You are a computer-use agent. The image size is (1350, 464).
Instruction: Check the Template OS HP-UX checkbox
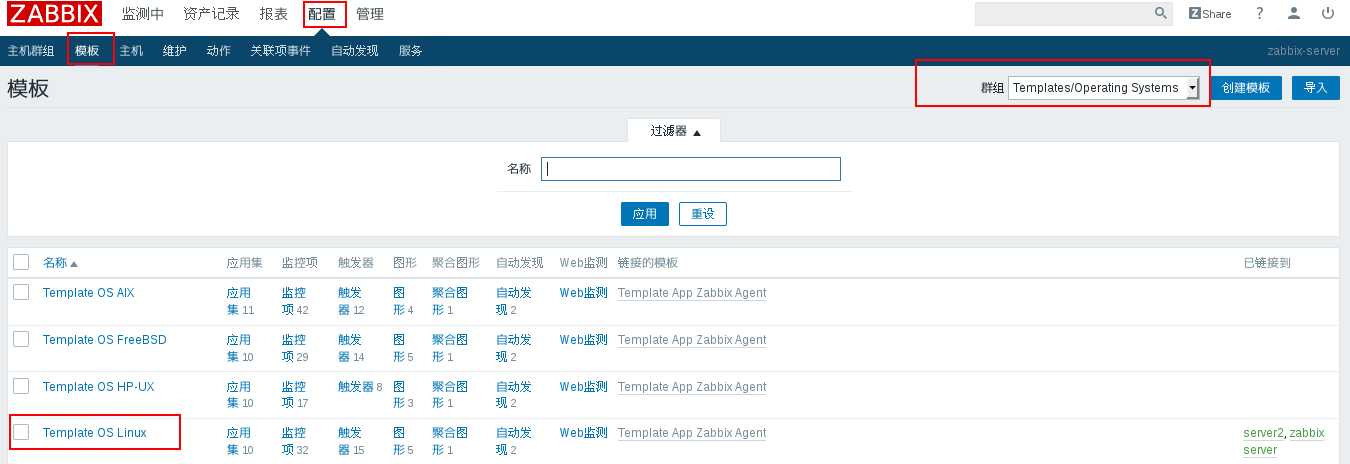tap(21, 386)
